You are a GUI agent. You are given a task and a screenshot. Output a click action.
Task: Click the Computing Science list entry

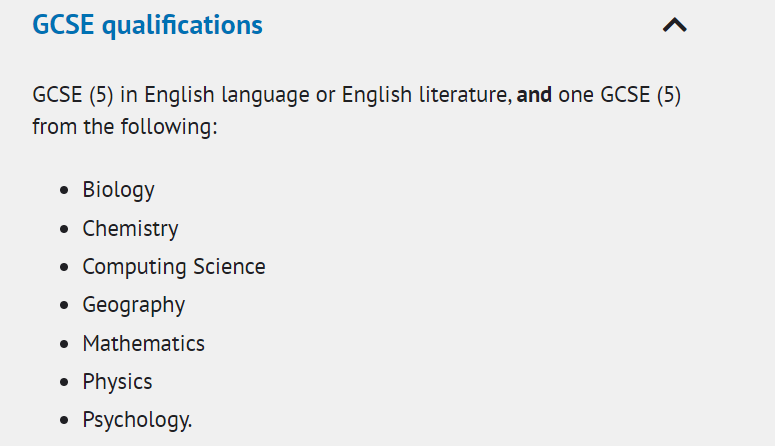pos(174,267)
